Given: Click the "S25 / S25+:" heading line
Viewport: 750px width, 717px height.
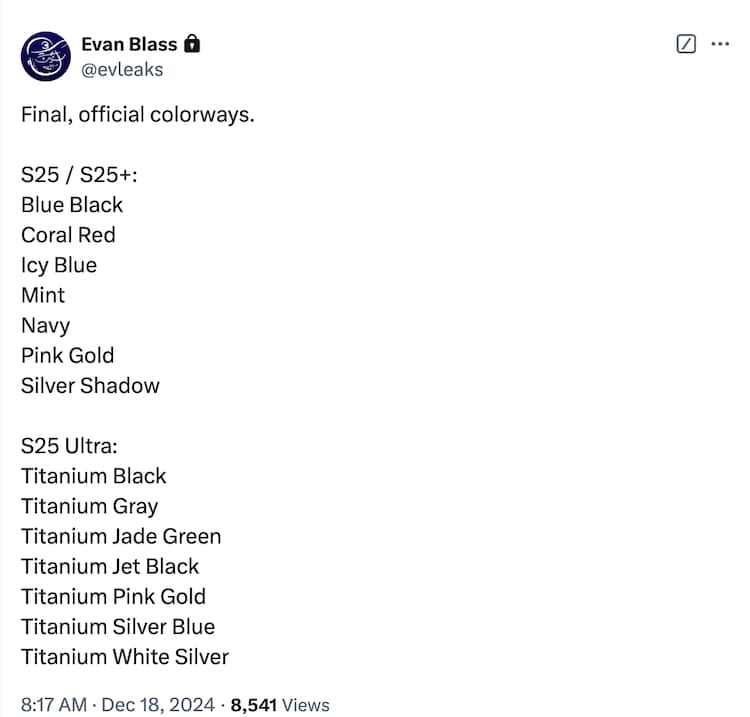Looking at the screenshot, I should [79, 175].
